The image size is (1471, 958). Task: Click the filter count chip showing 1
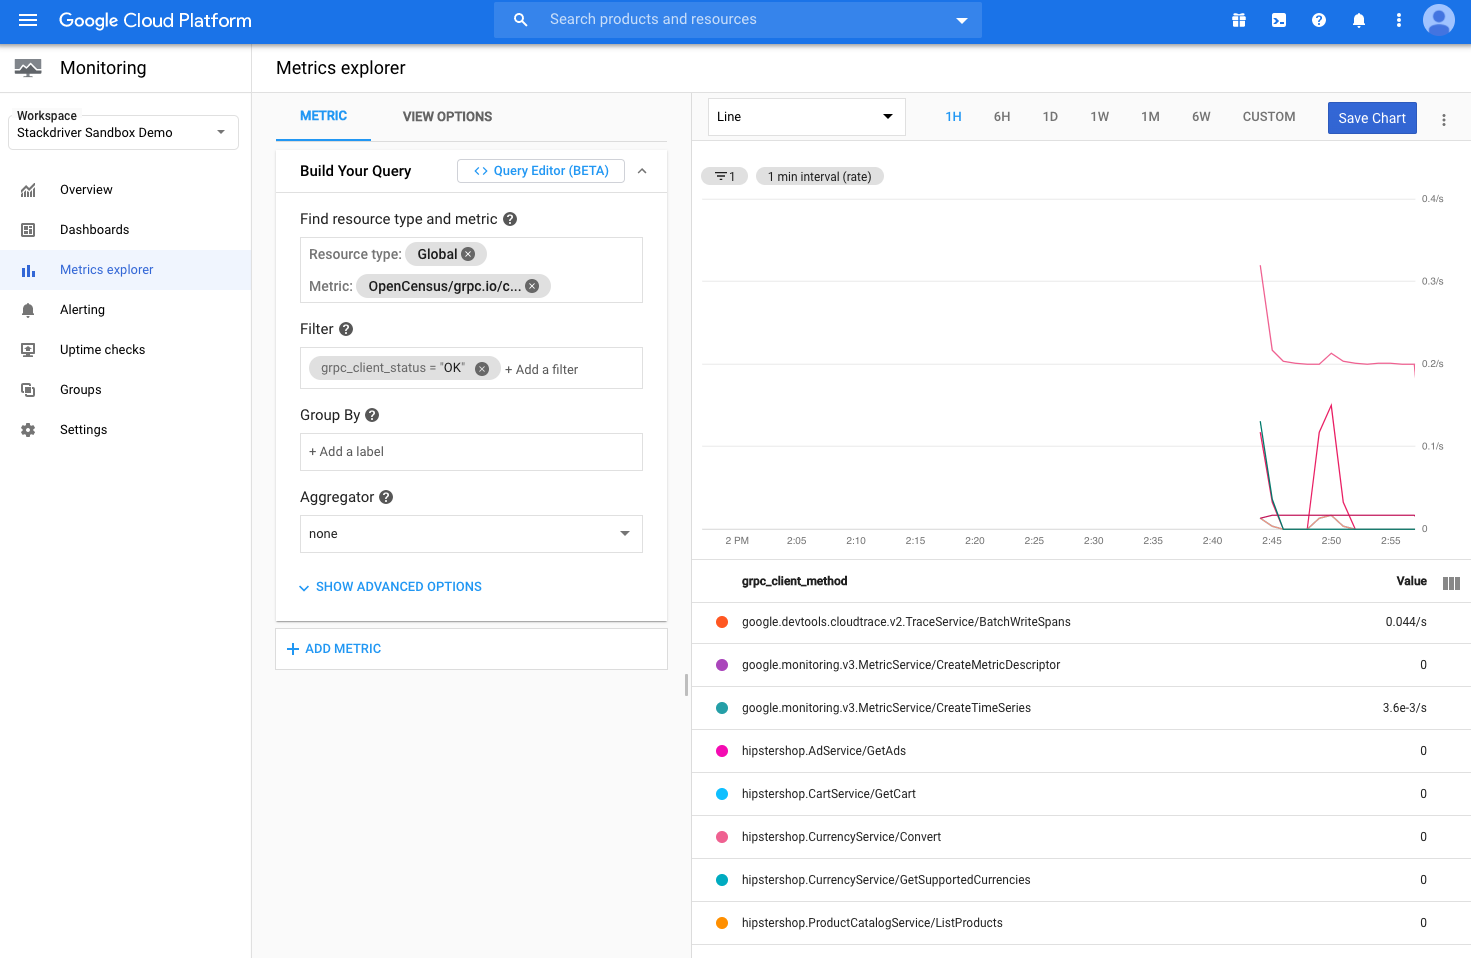725,177
